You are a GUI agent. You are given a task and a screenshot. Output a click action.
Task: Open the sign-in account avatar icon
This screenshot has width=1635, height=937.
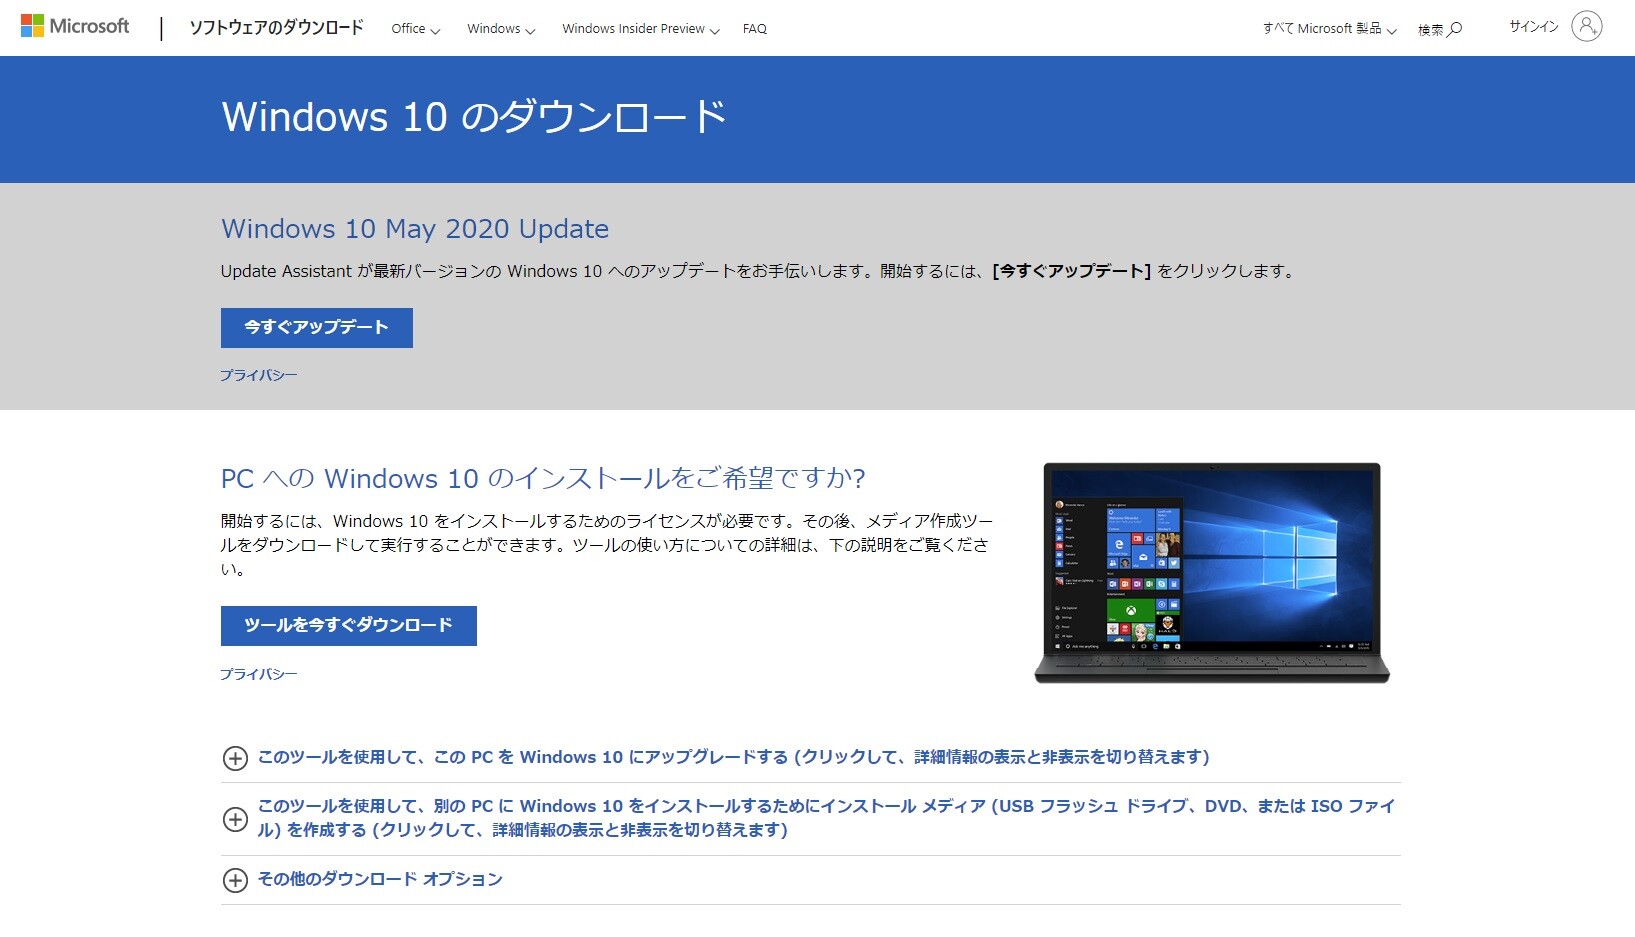click(1586, 26)
